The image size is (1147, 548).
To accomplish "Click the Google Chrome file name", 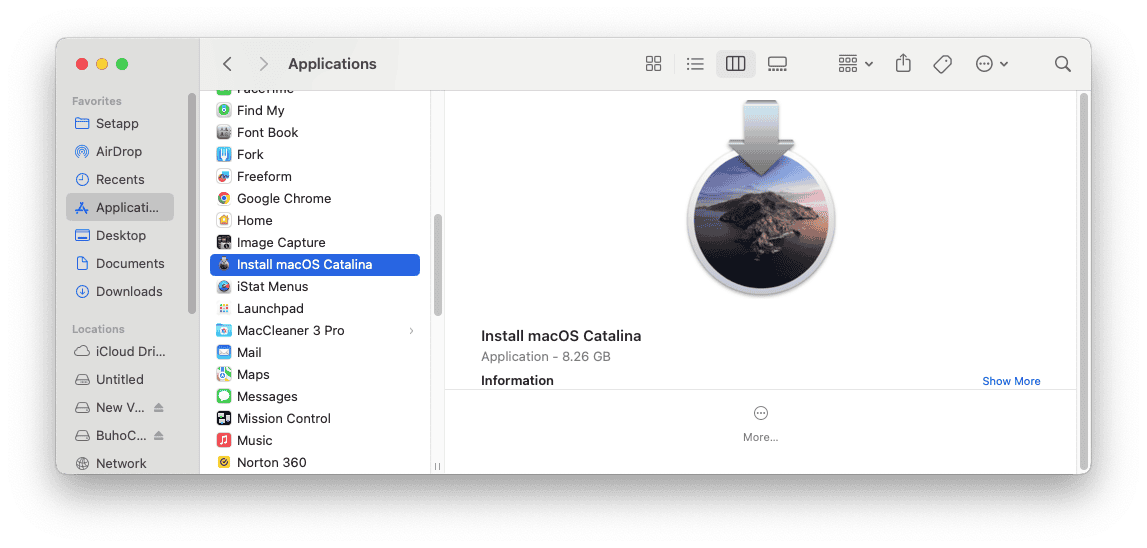I will point(284,198).
